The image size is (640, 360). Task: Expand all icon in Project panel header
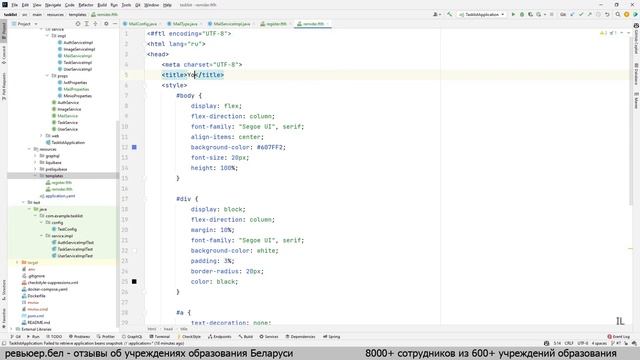(x=87, y=24)
